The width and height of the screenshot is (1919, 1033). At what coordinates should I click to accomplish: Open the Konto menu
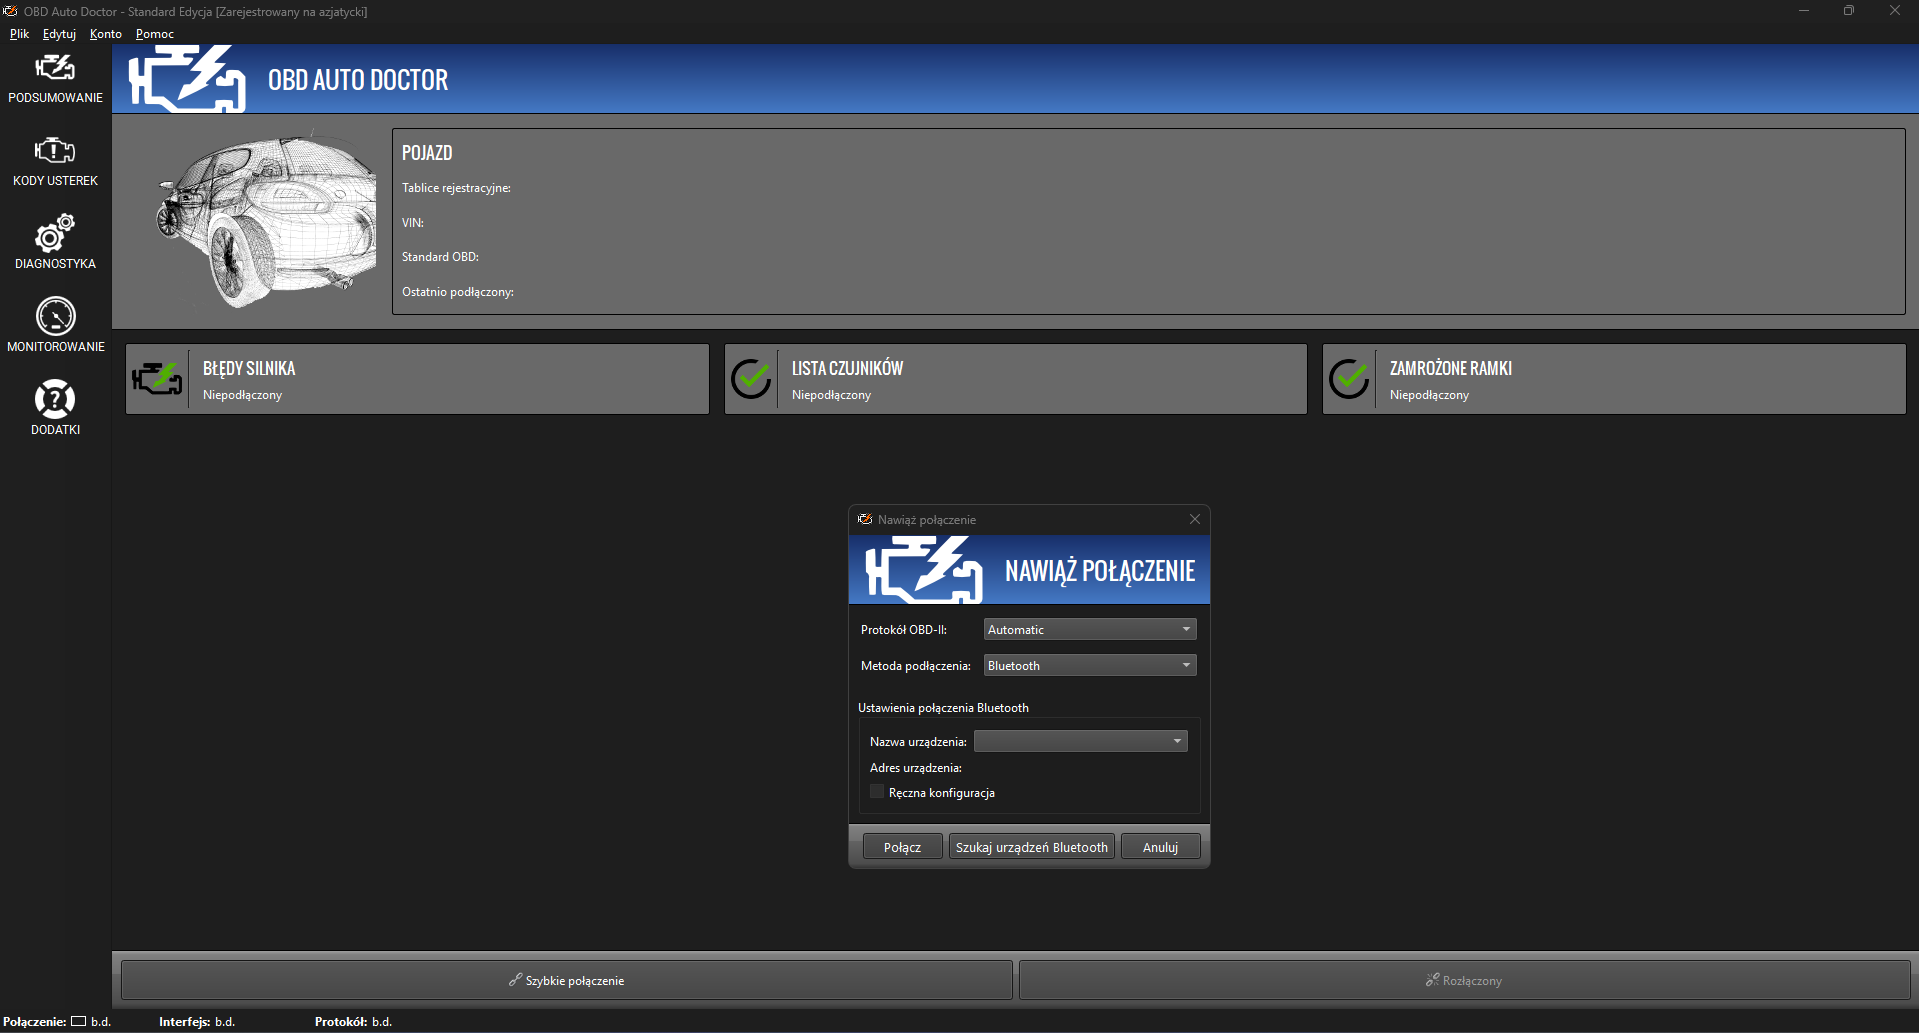pos(106,34)
